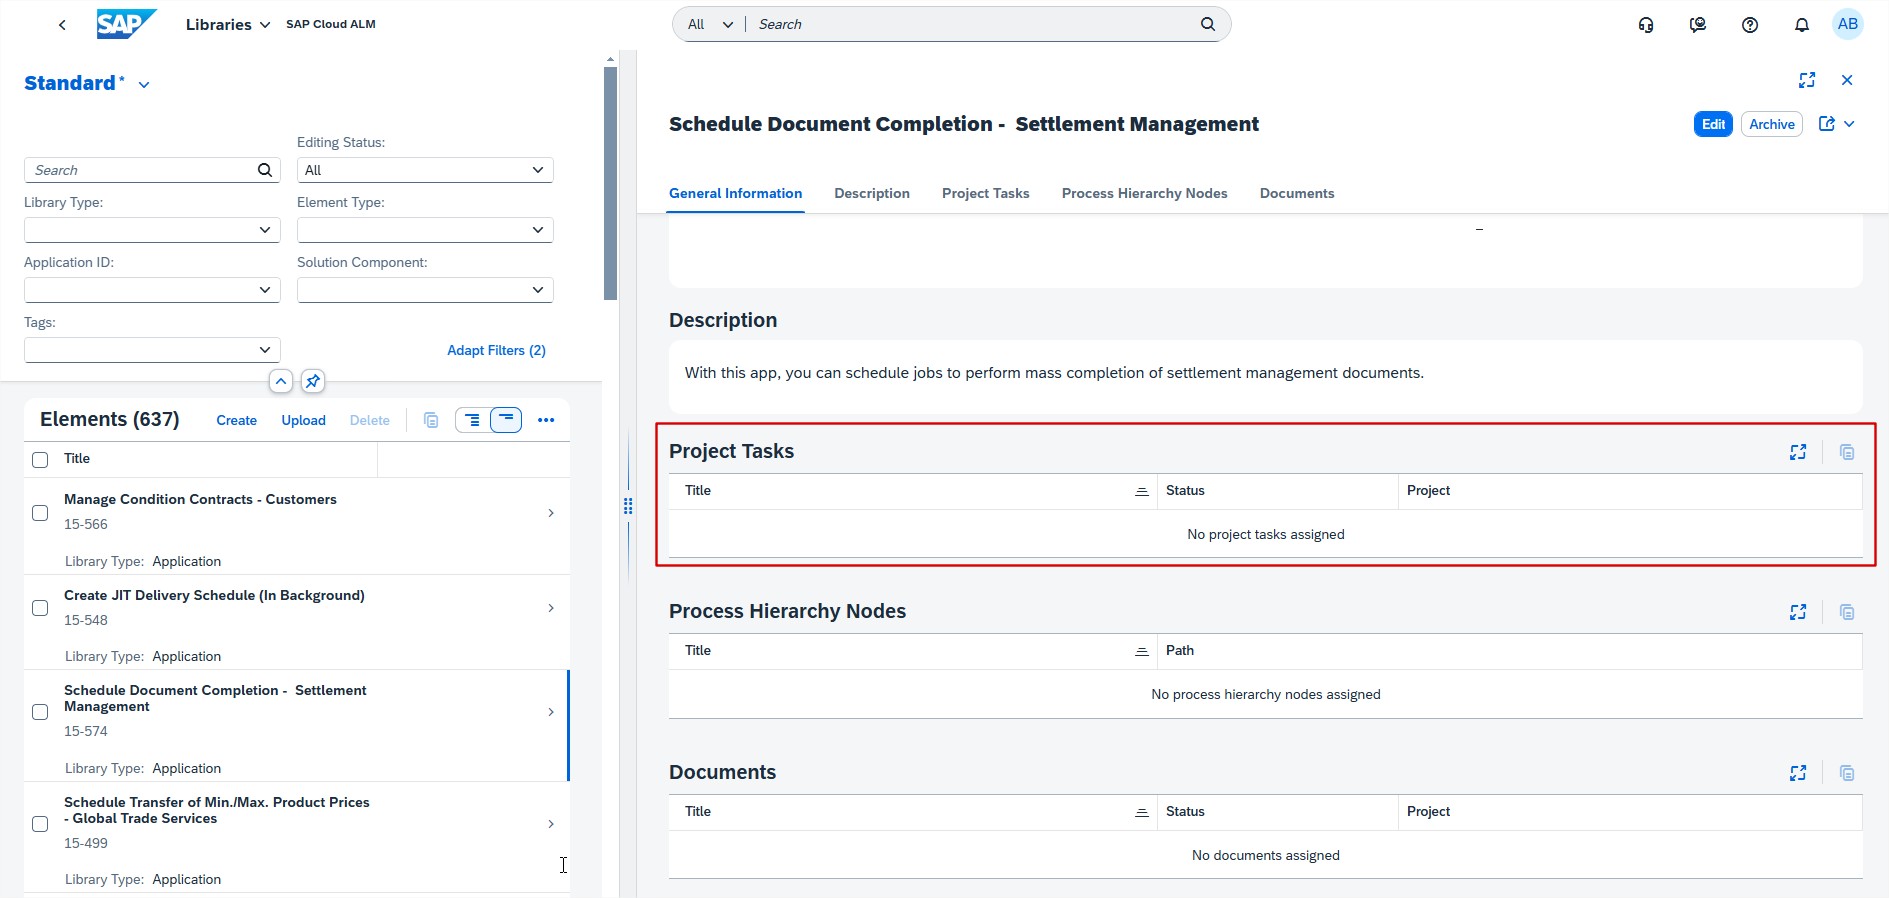The height and width of the screenshot is (898, 1889).
Task: Open the Solution Component dropdown
Action: 425,290
